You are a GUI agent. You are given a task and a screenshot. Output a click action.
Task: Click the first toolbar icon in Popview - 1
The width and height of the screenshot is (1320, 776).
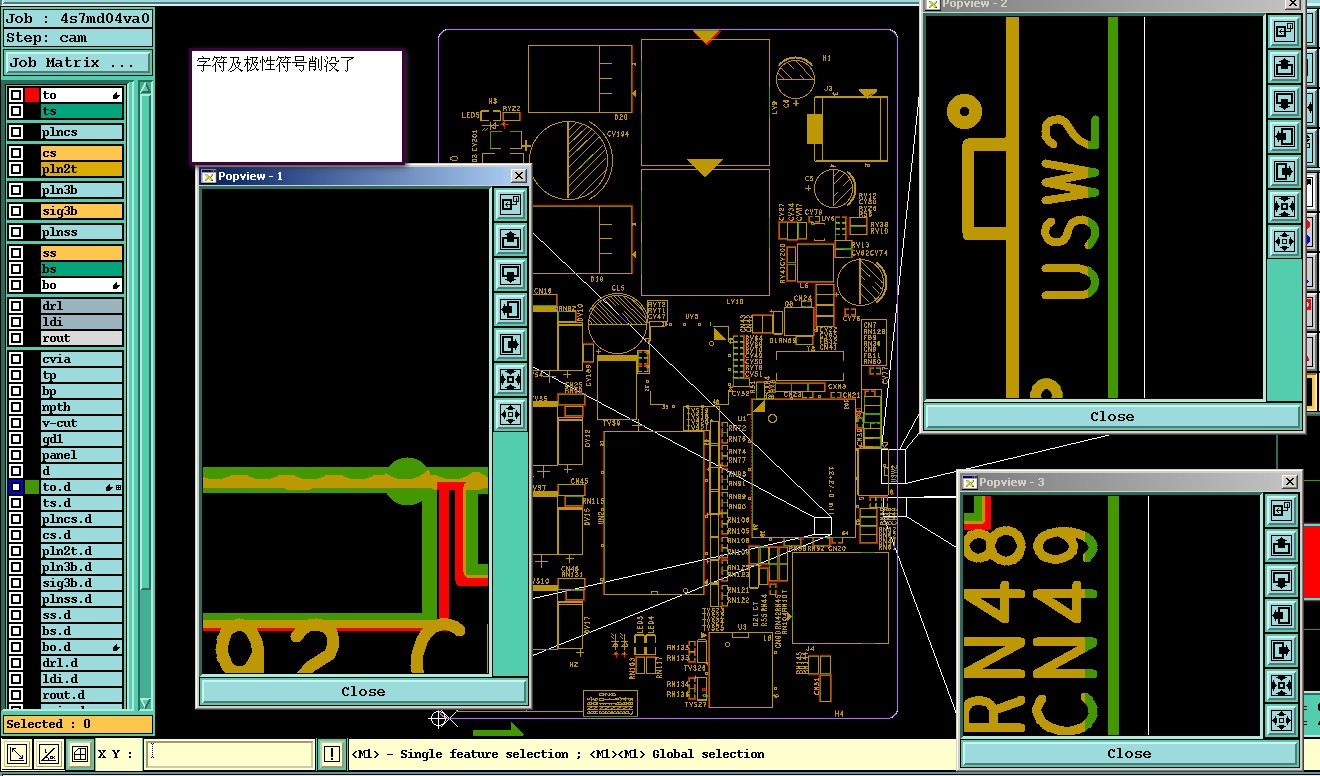[x=511, y=205]
